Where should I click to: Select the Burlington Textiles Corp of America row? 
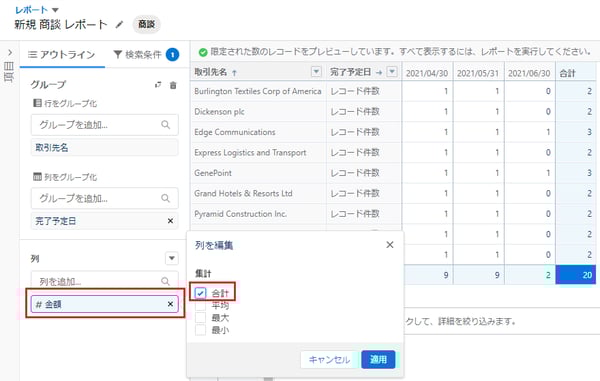(x=258, y=91)
